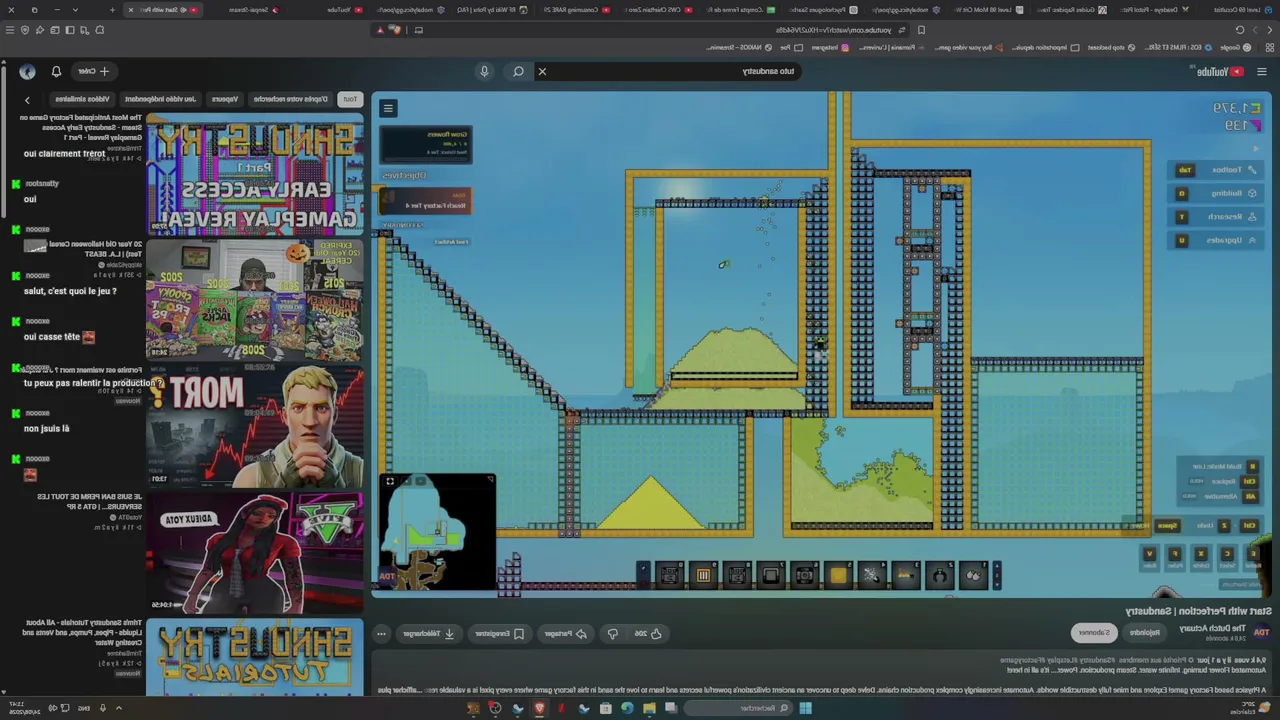Open the browser main hamburger menu

click(10, 30)
